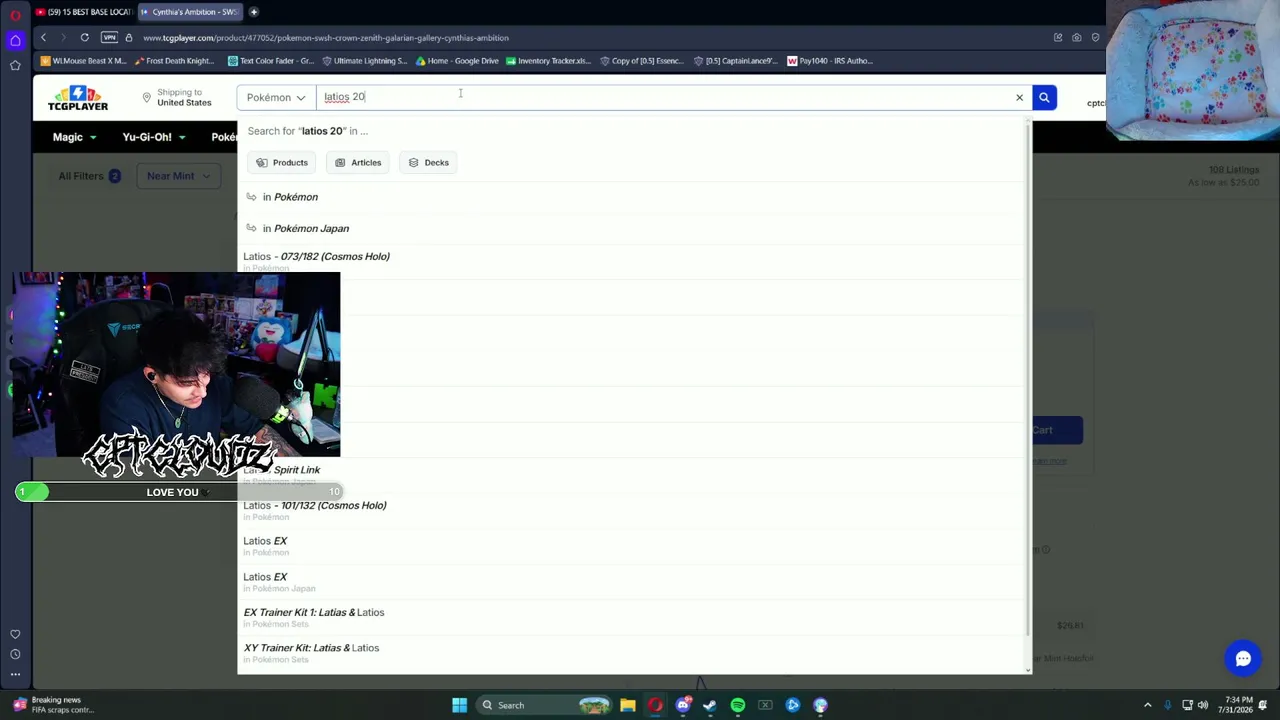Viewport: 1280px width, 720px height.
Task: Open the sidebar history clock icon
Action: coord(15,654)
